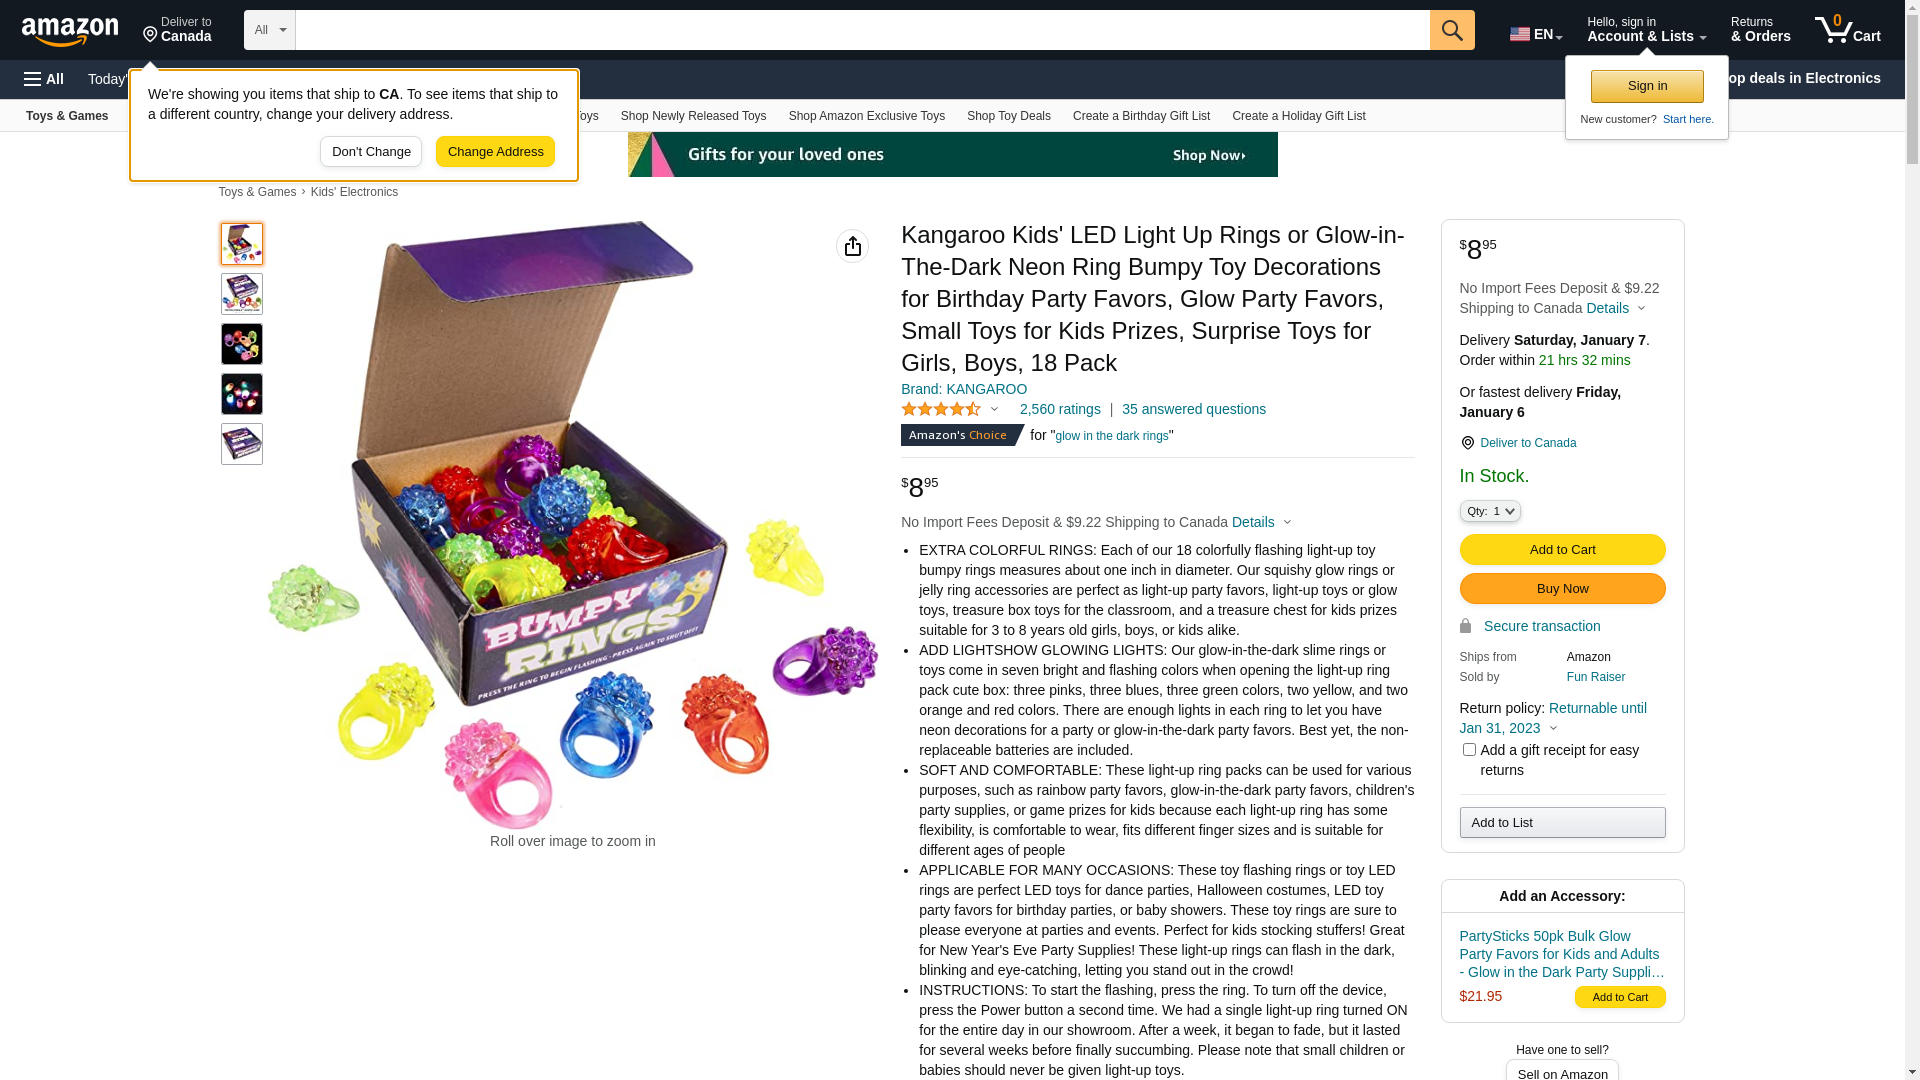The width and height of the screenshot is (1920, 1080).
Task: Open the Qty quantity dropdown
Action: click(x=1490, y=511)
